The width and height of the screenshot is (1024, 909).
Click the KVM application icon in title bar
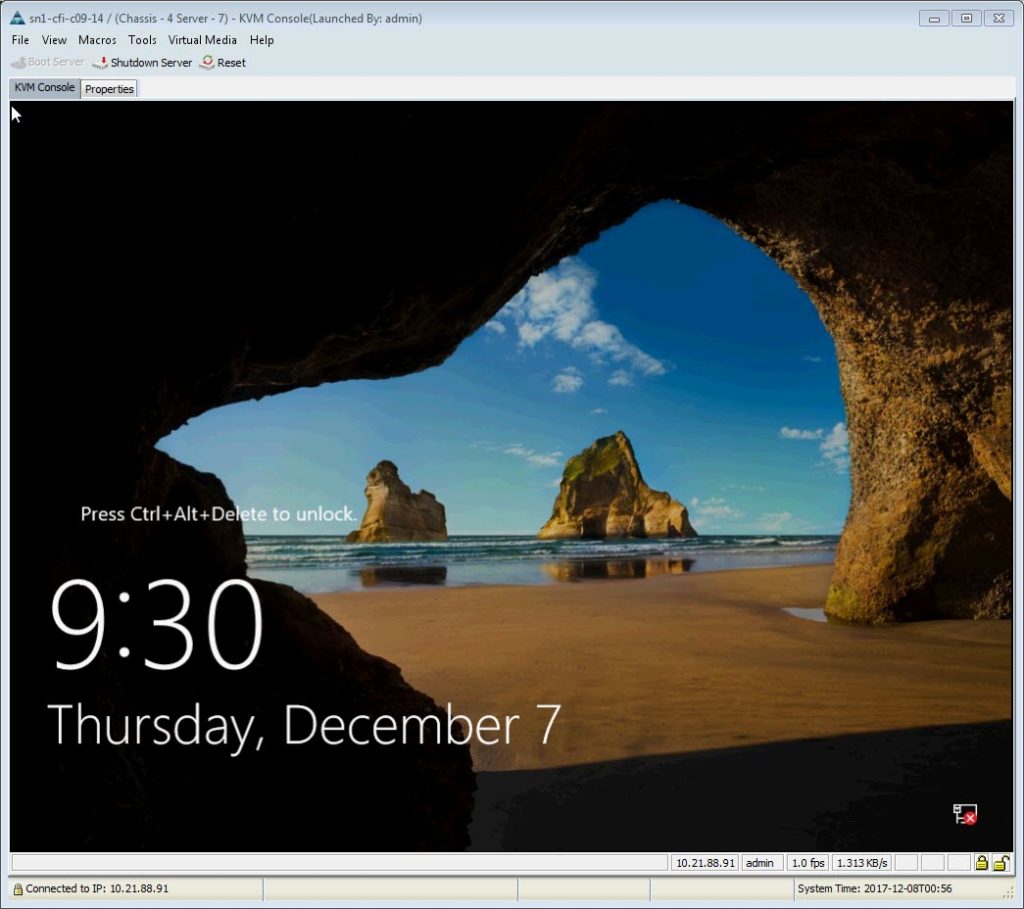pyautogui.click(x=18, y=18)
